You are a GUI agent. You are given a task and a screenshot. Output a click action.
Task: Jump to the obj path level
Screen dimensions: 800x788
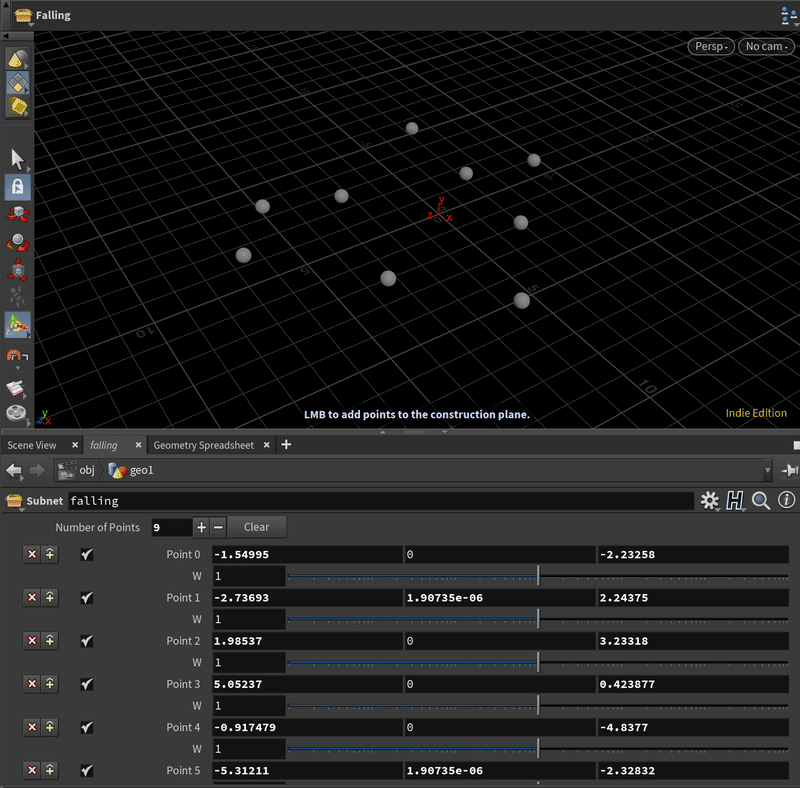click(x=77, y=470)
